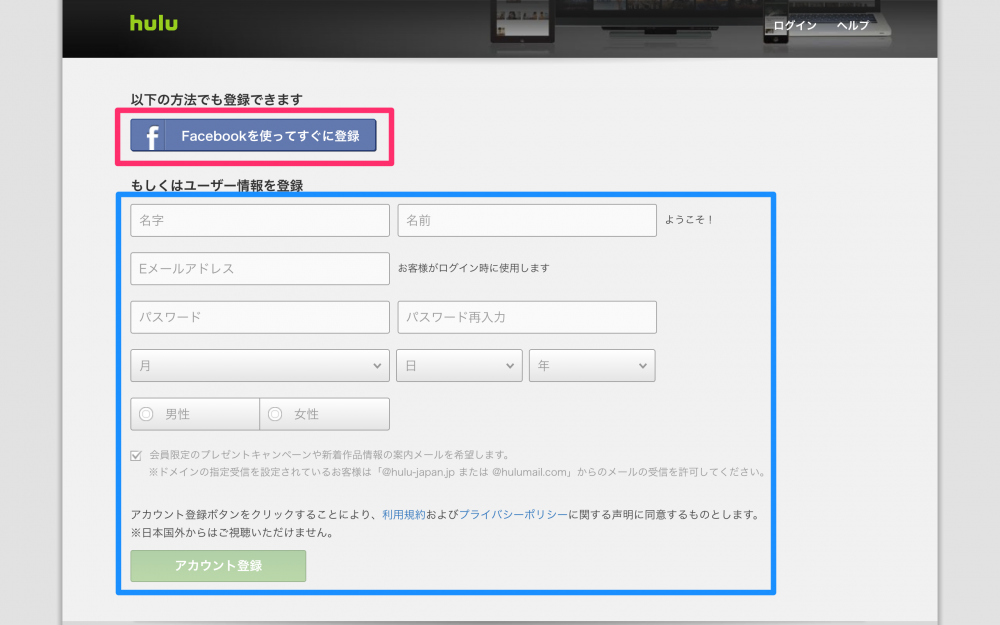Click heading 以下の方法でも登録できます
Screen dimensions: 1000x625
[x=217, y=99]
